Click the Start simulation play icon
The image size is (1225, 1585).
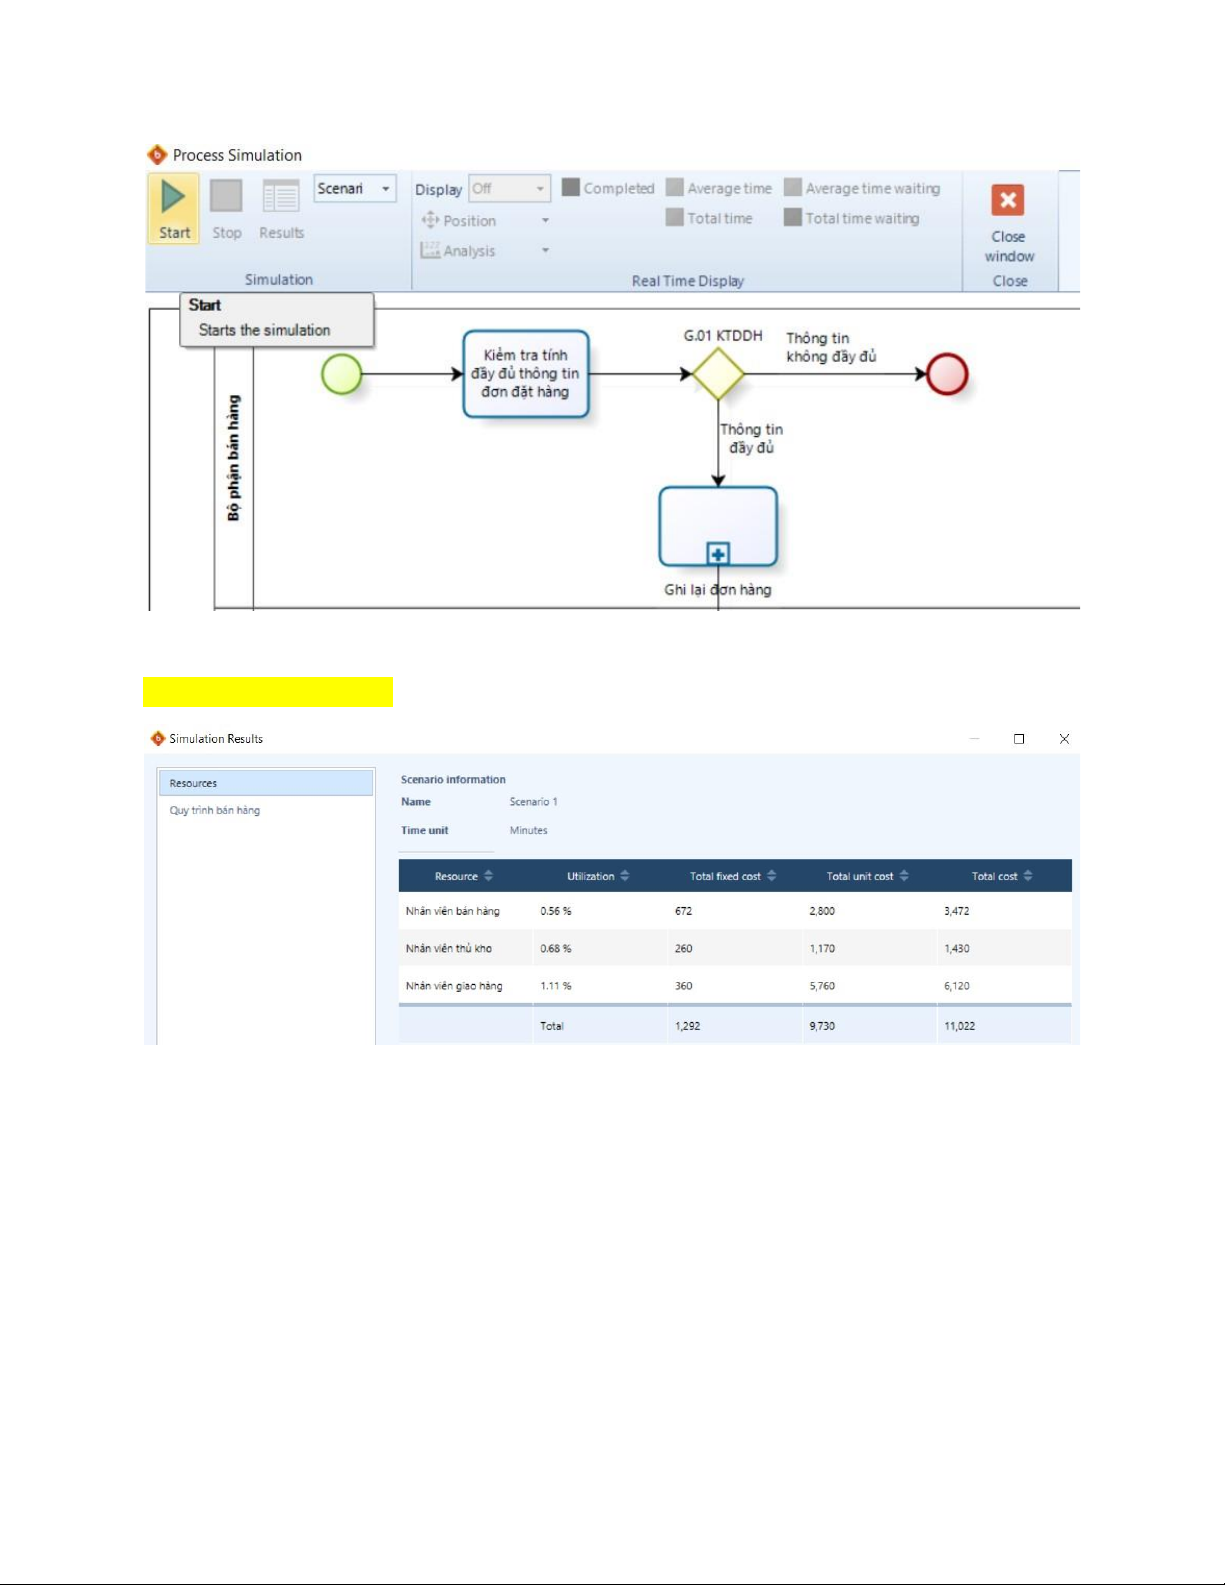click(174, 197)
